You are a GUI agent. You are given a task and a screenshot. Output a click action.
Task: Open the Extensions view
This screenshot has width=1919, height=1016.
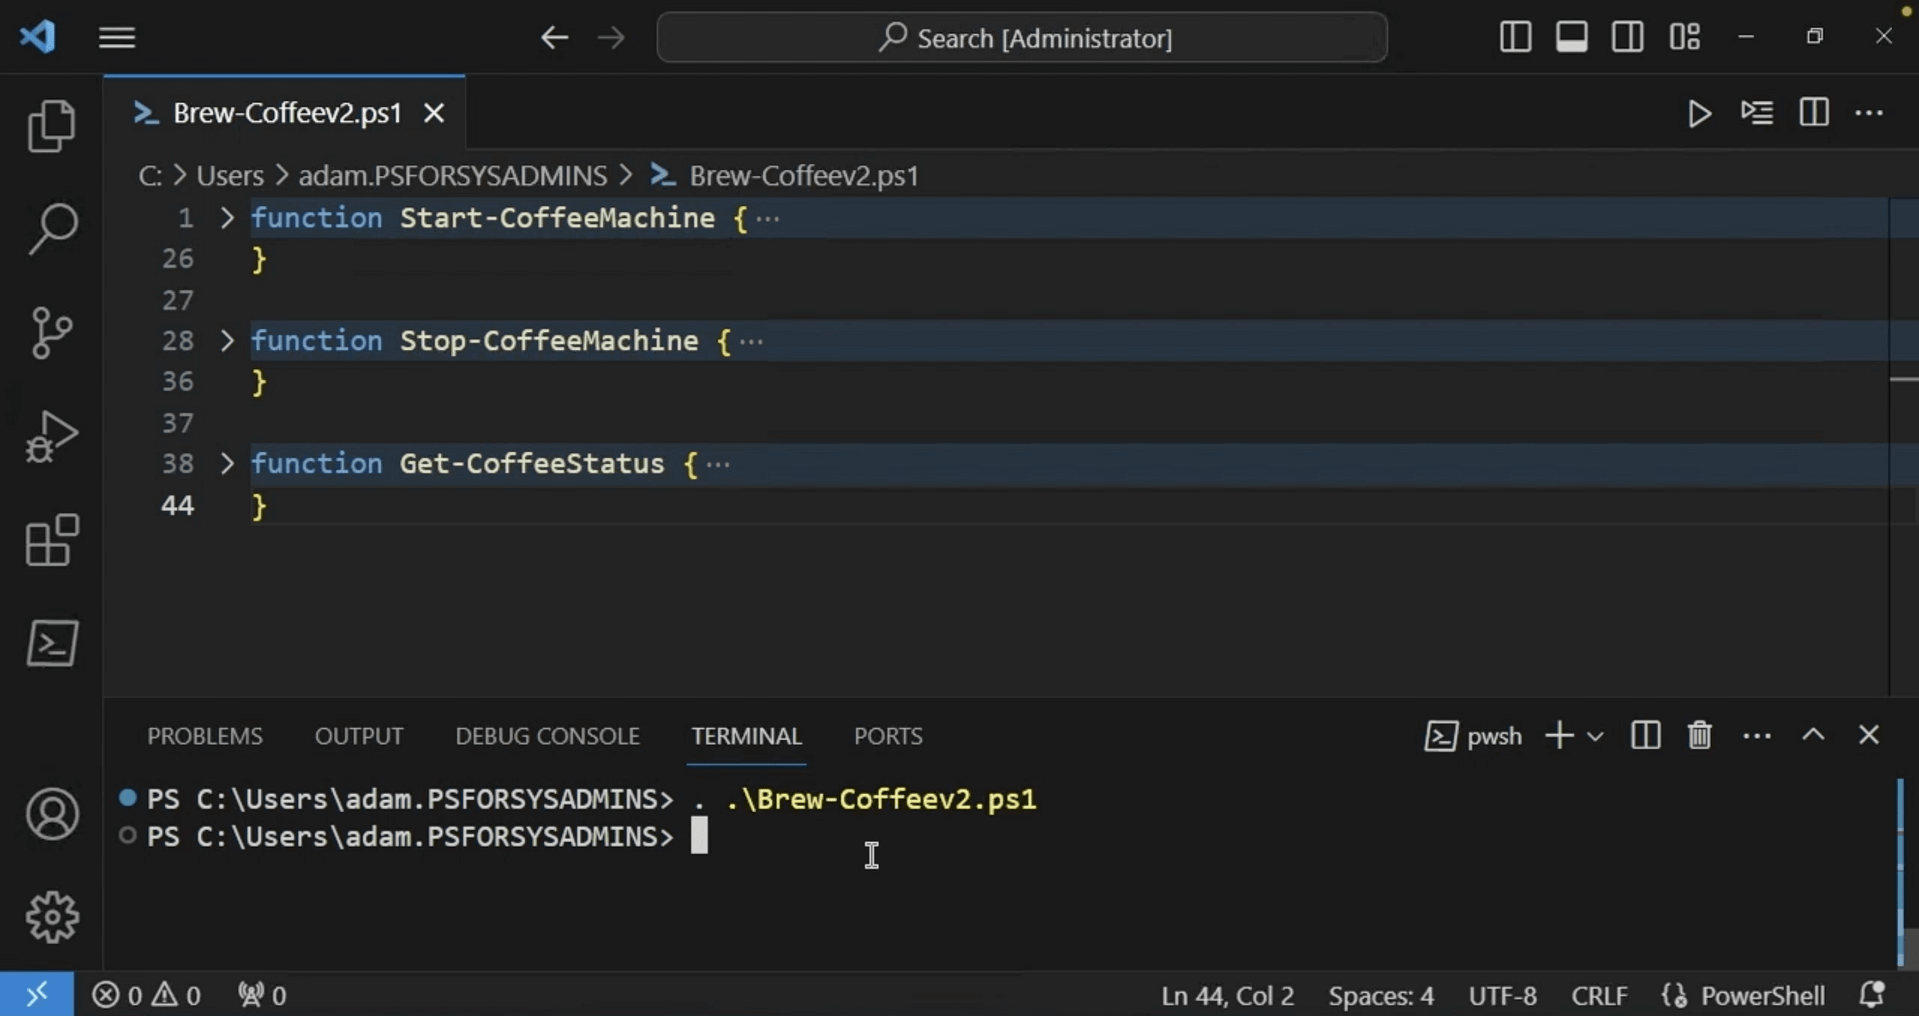pyautogui.click(x=52, y=540)
